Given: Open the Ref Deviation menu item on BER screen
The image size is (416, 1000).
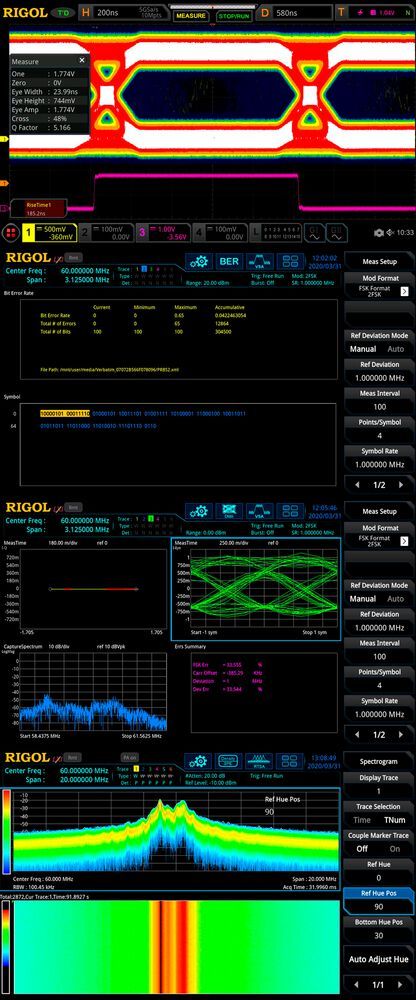Looking at the screenshot, I should click(x=380, y=371).
